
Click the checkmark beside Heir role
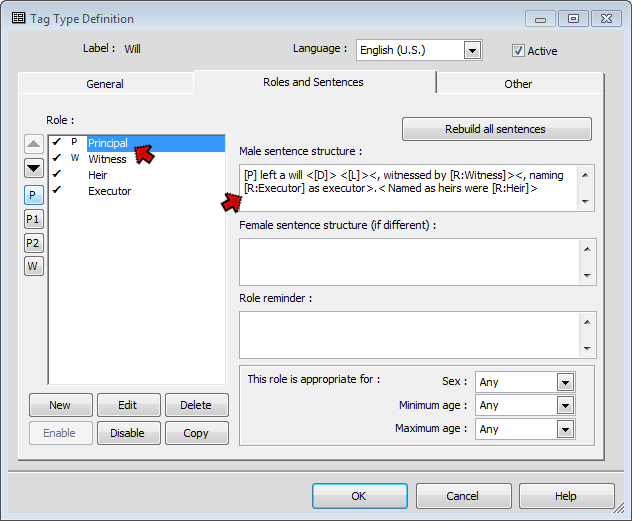click(x=57, y=174)
